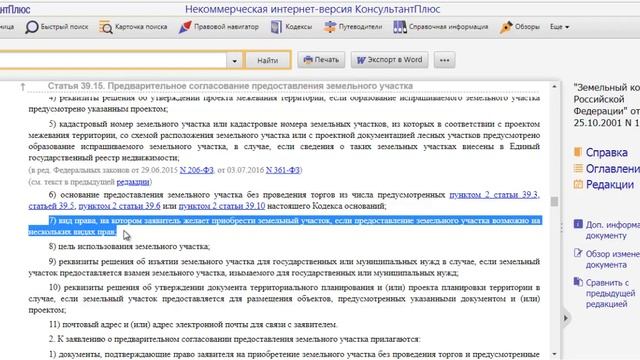640x360 pixels.
Task: Click paragraph 5) кадастровый номер
Action: [284, 141]
